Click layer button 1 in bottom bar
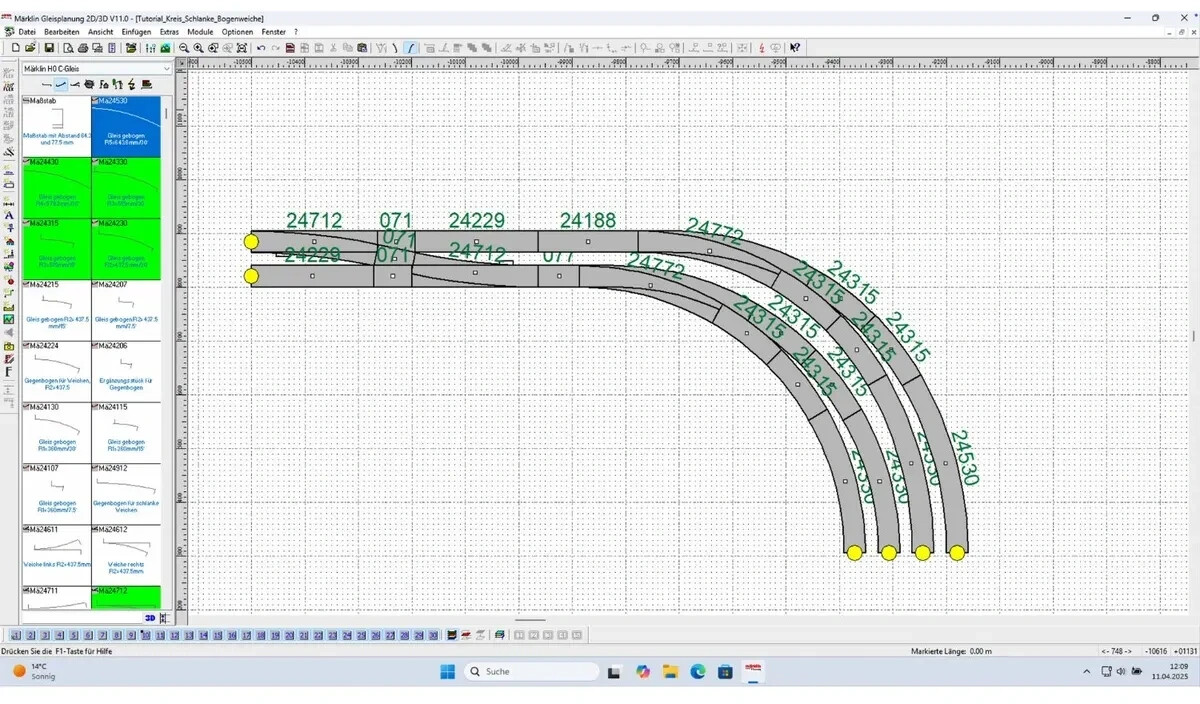 point(16,635)
